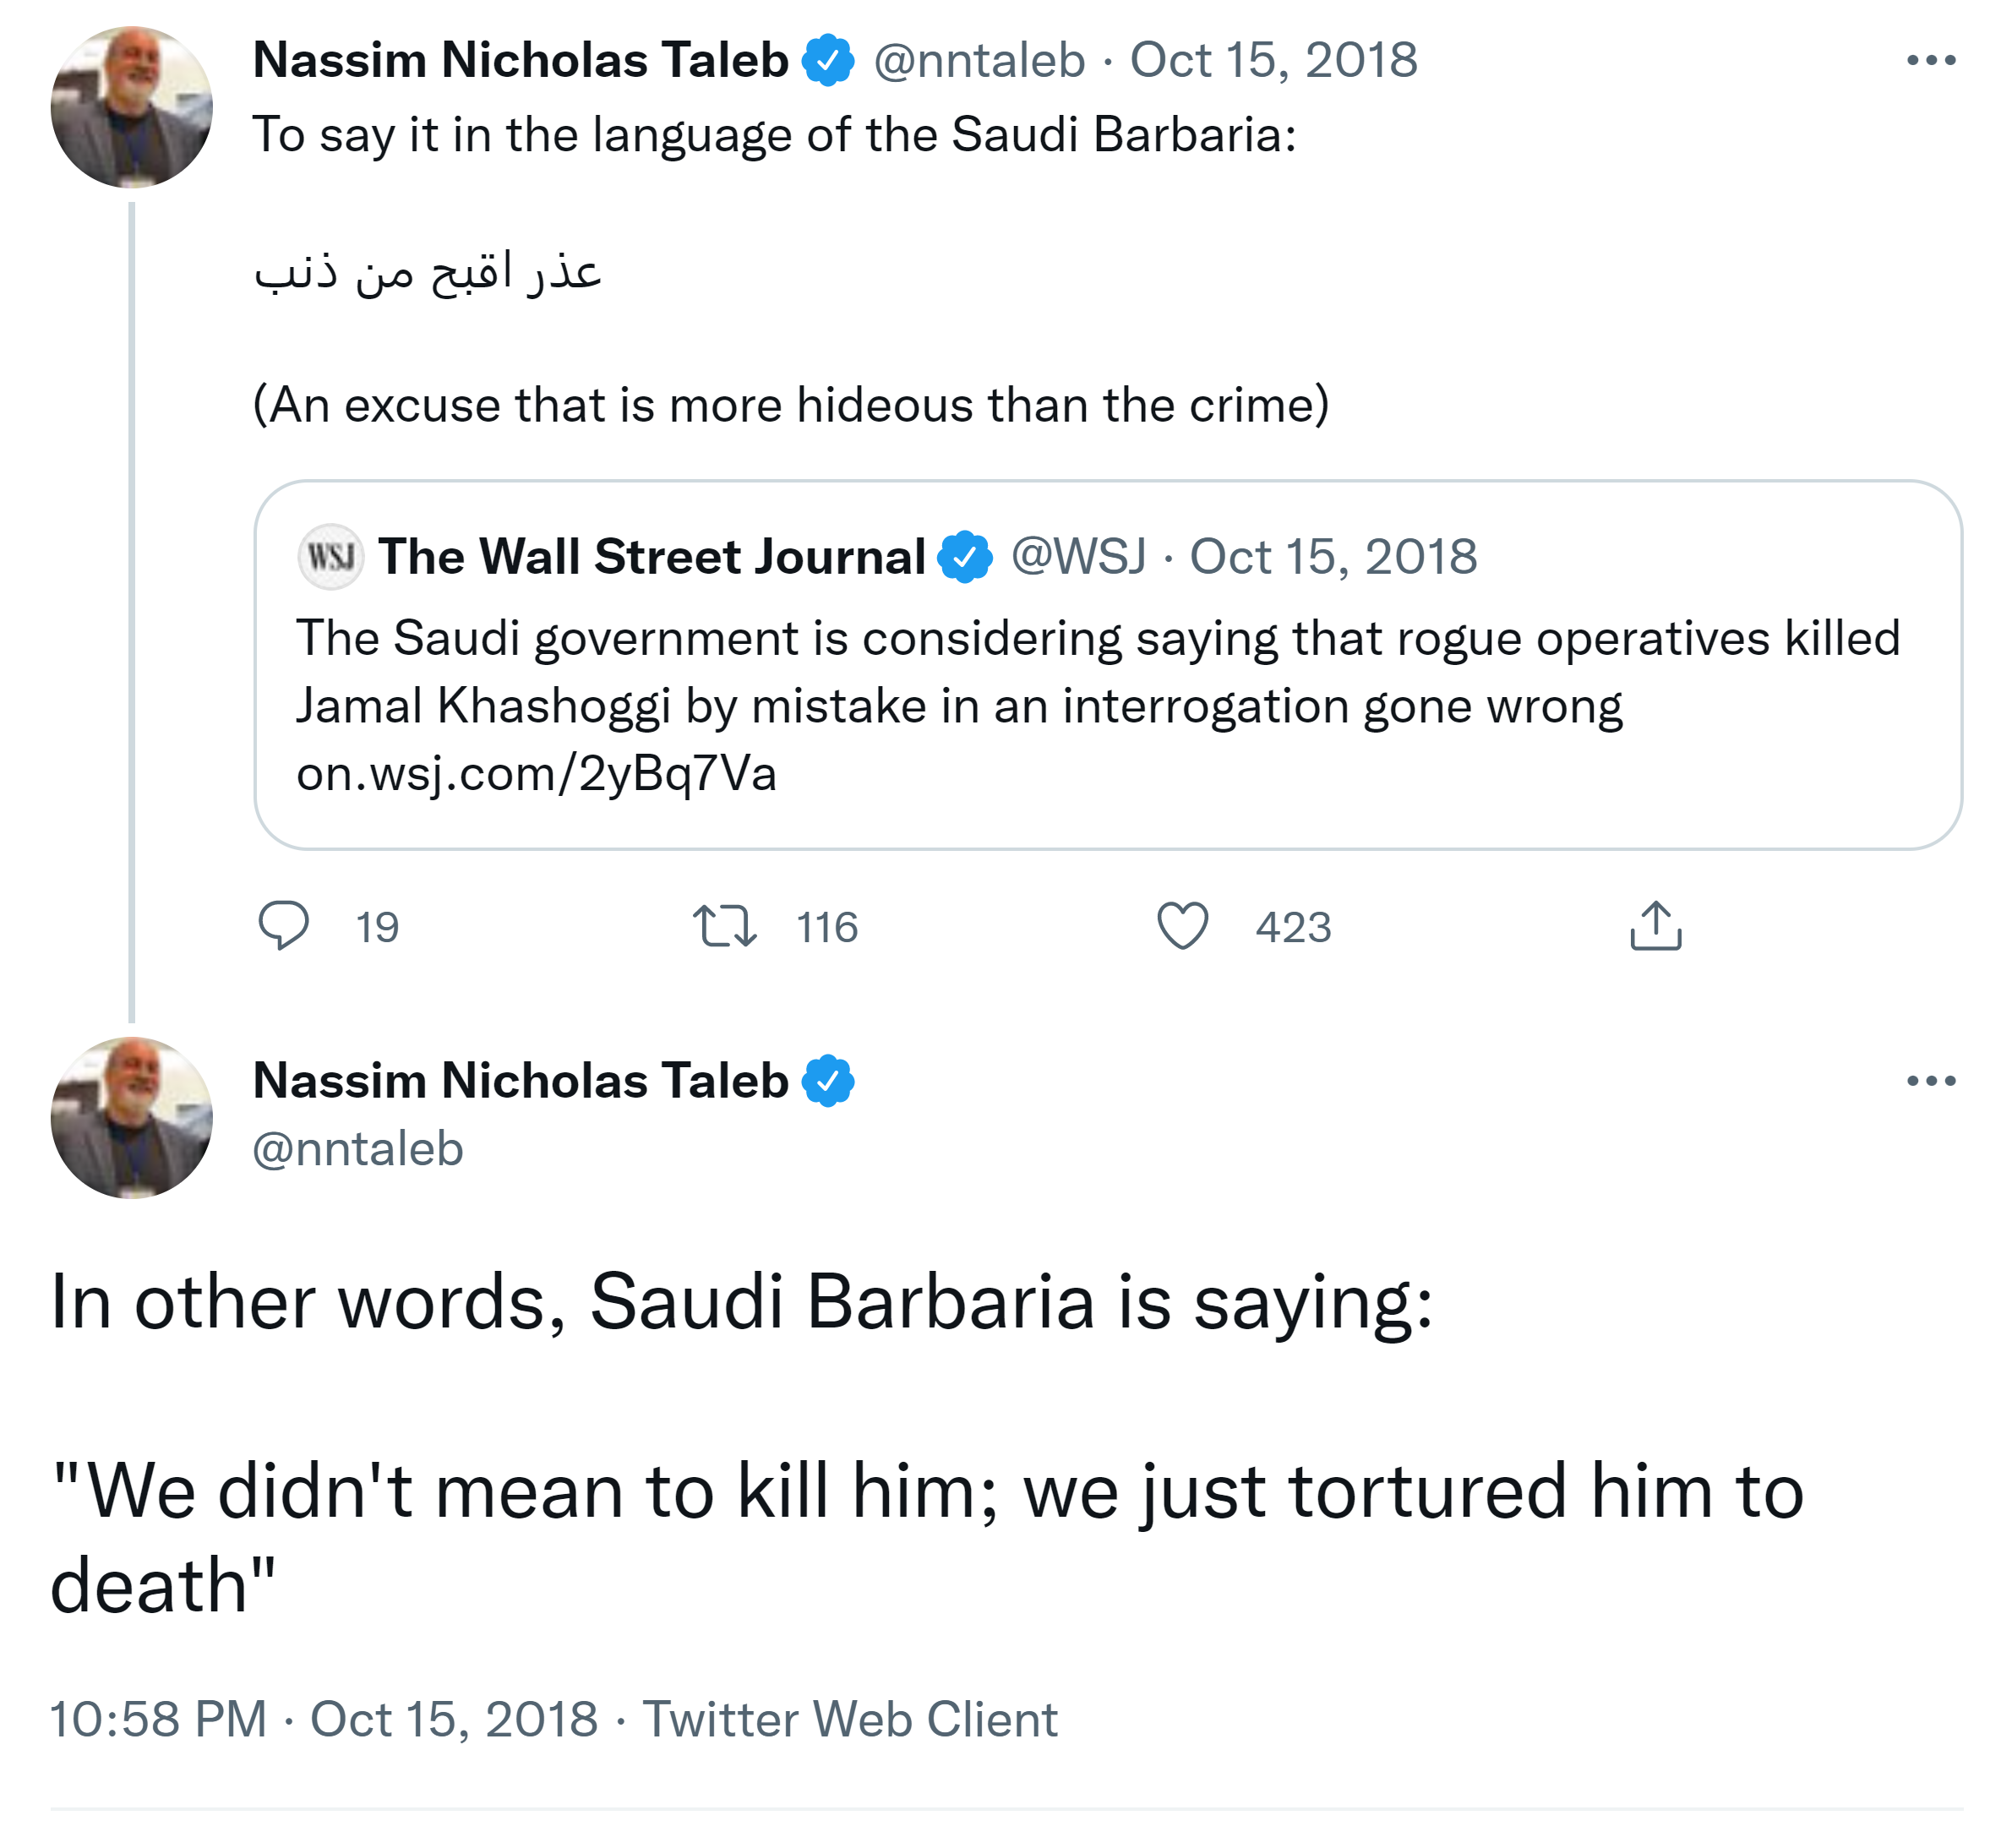Click the WSJ logo avatar

pyautogui.click(x=330, y=556)
